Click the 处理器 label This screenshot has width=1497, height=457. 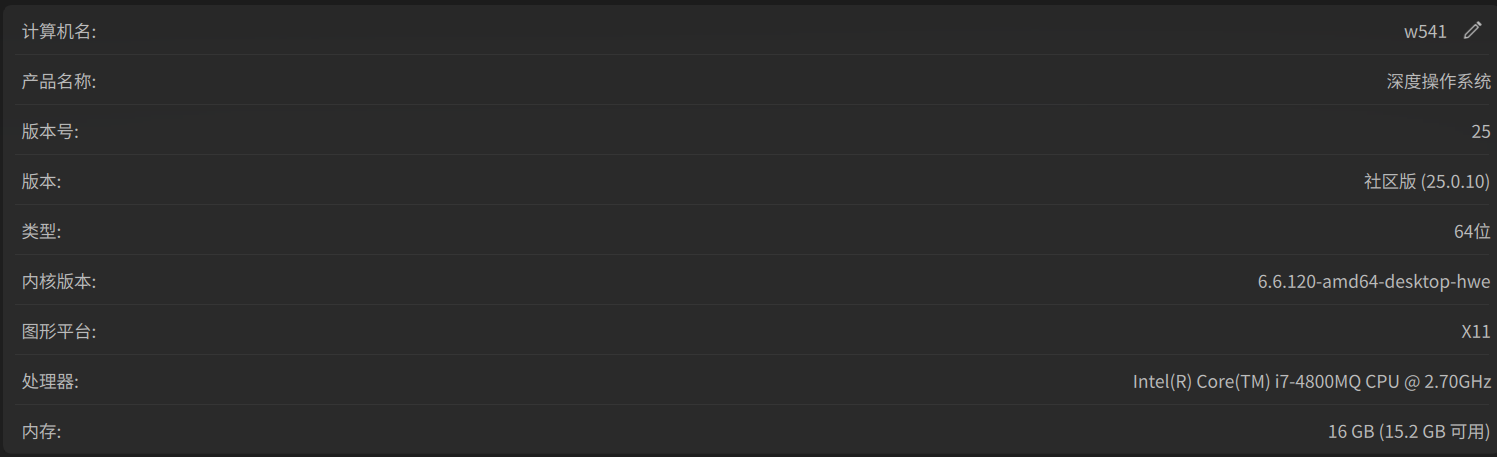tap(50, 382)
